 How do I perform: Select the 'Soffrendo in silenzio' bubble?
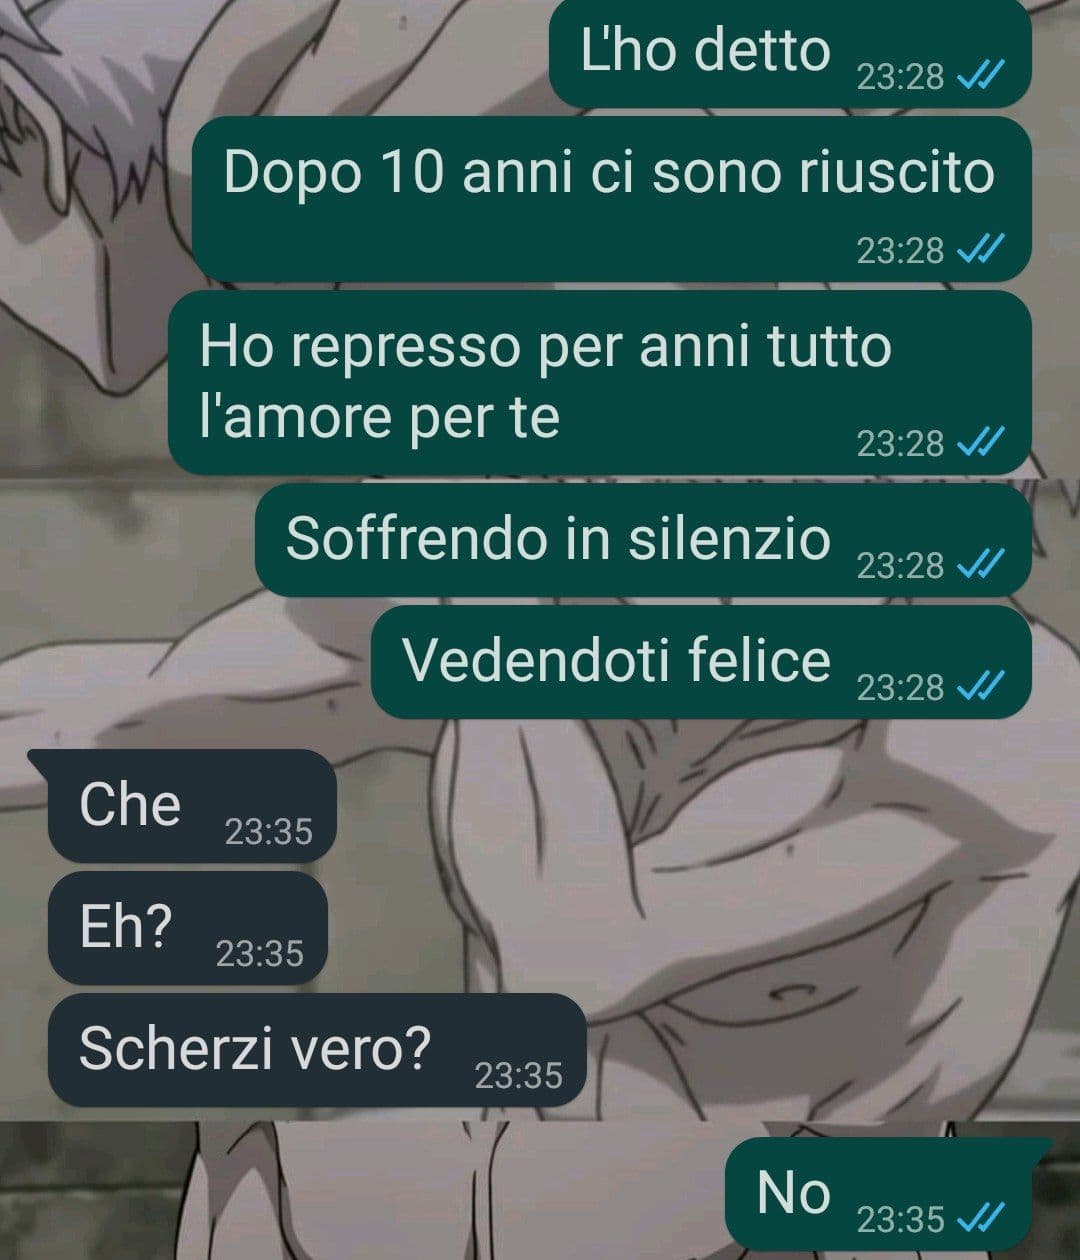(643, 541)
